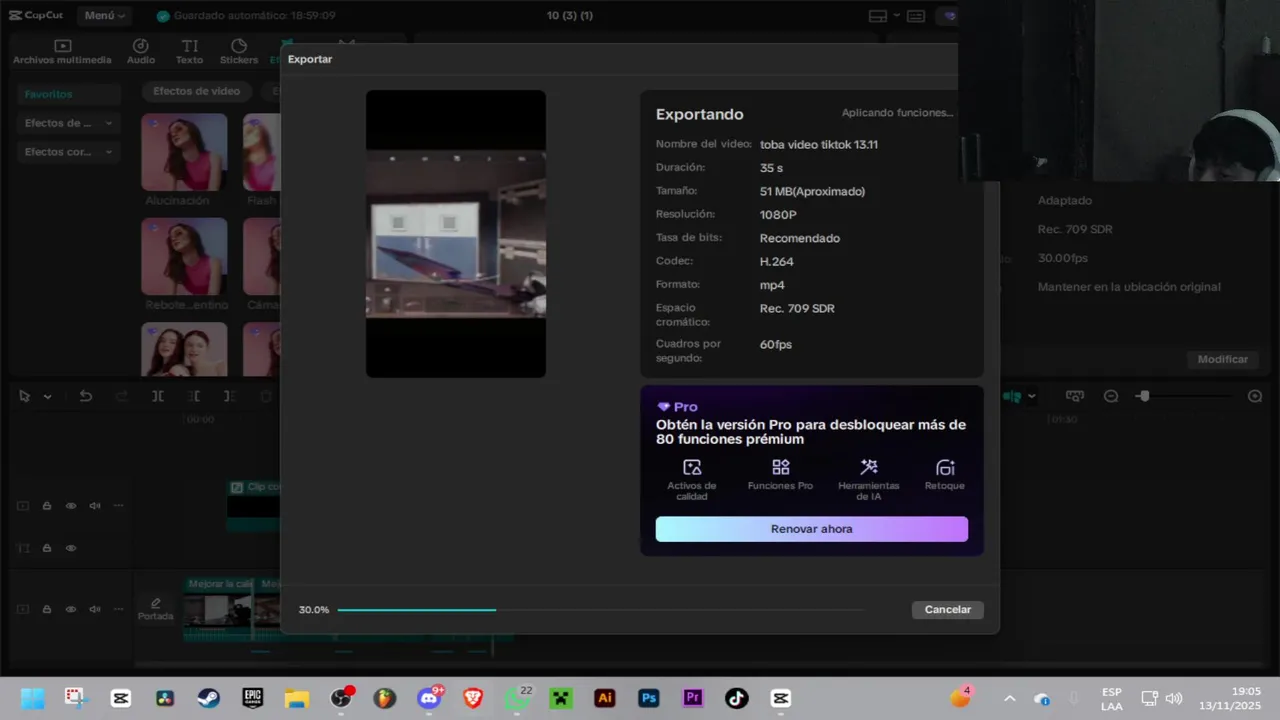Select the Favoritos category

69,94
